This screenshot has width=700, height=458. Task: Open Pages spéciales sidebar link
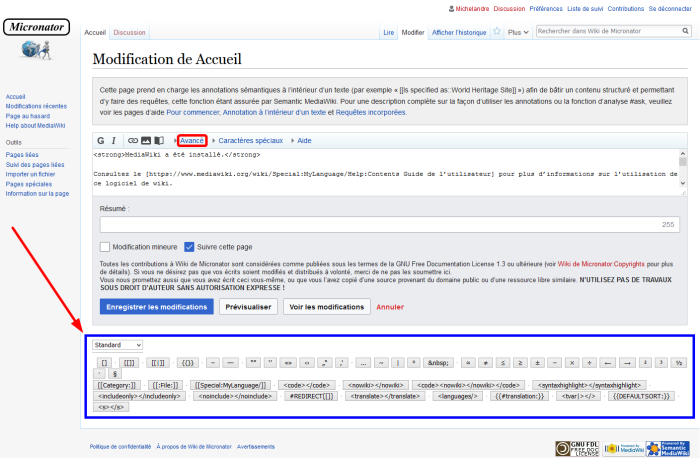[29, 184]
